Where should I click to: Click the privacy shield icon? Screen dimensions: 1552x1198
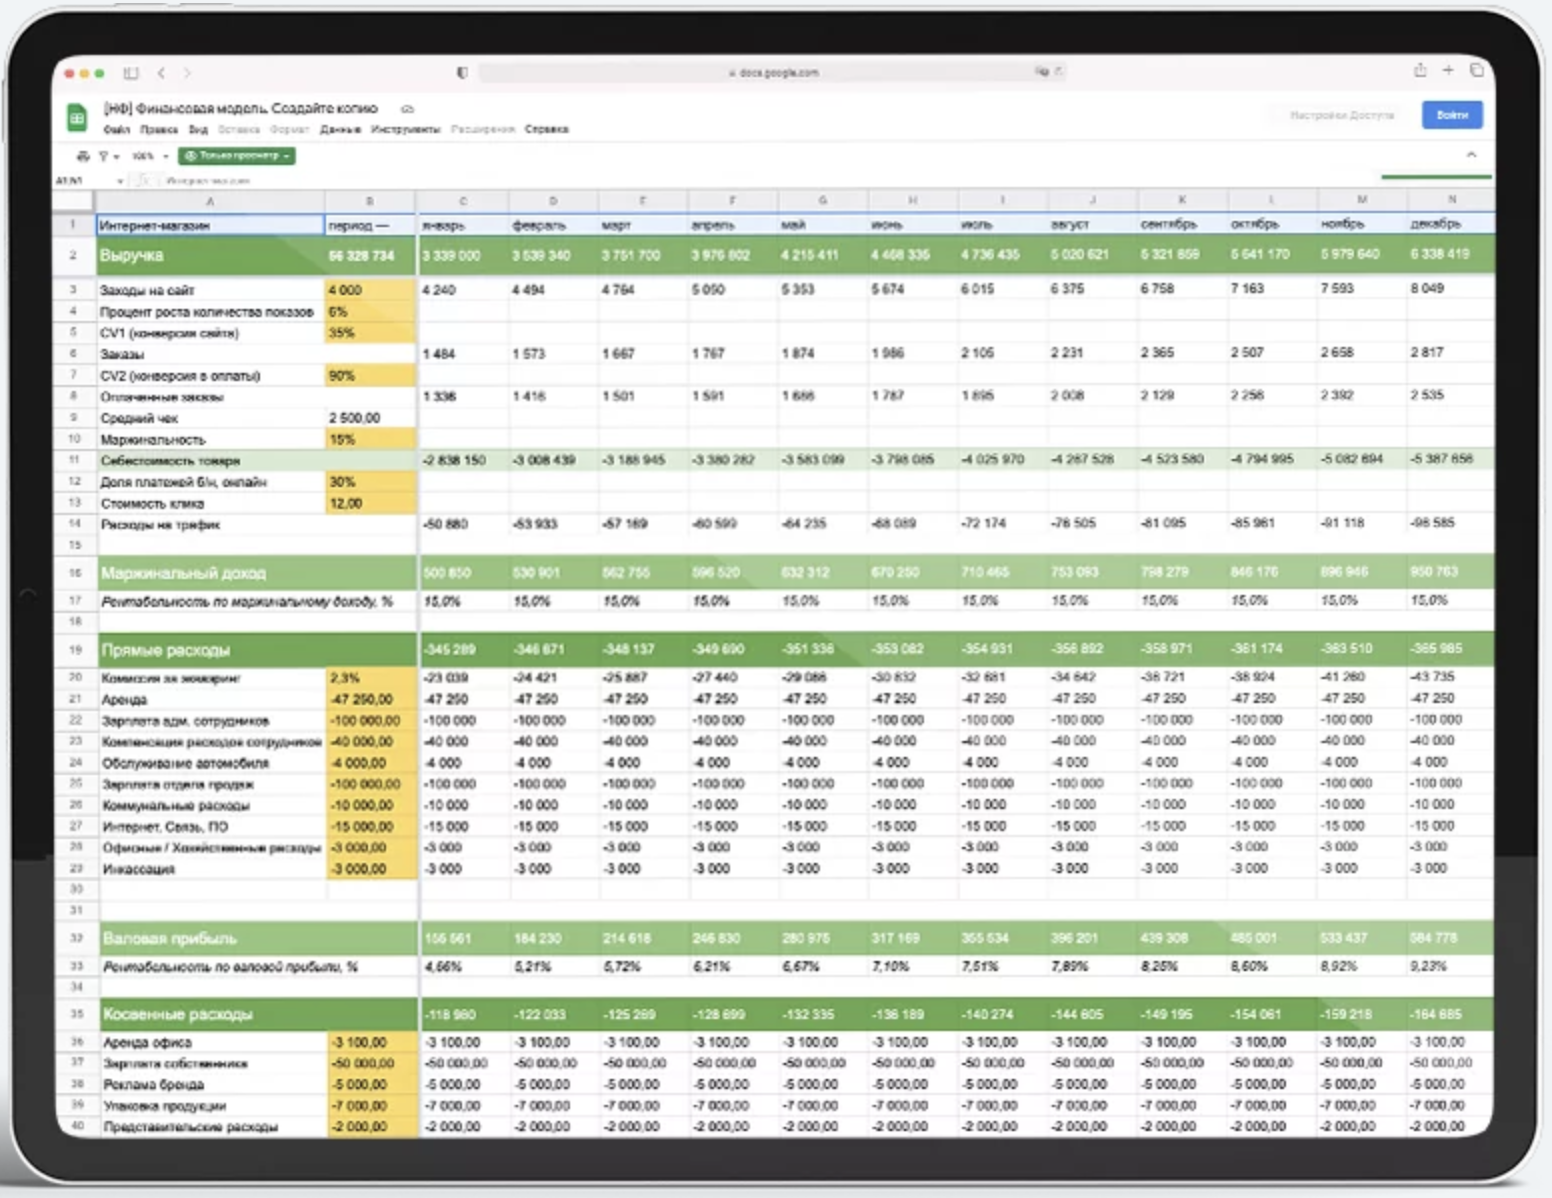[462, 73]
